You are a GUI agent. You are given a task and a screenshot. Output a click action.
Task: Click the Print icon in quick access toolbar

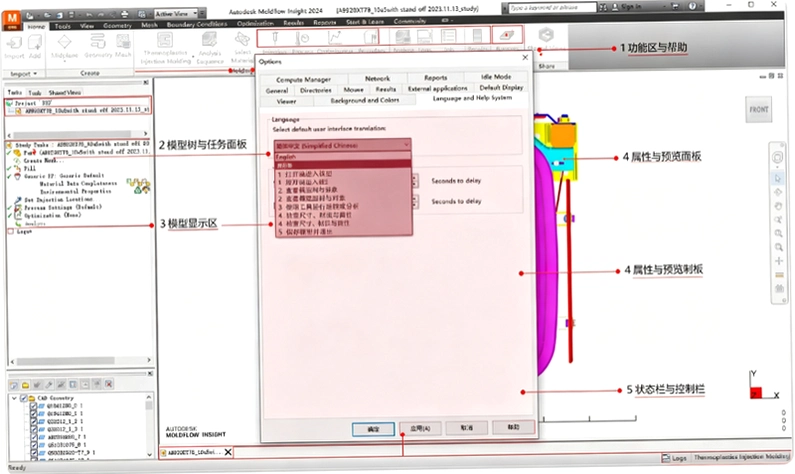tap(124, 14)
